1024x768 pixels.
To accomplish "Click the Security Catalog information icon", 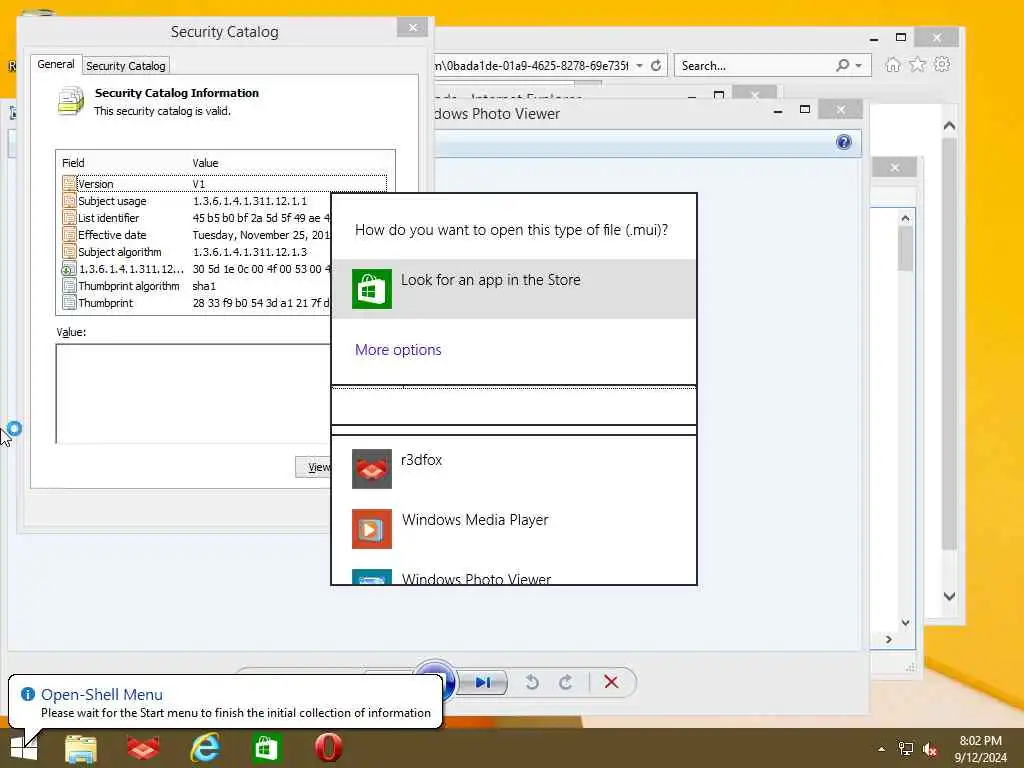I will point(71,101).
